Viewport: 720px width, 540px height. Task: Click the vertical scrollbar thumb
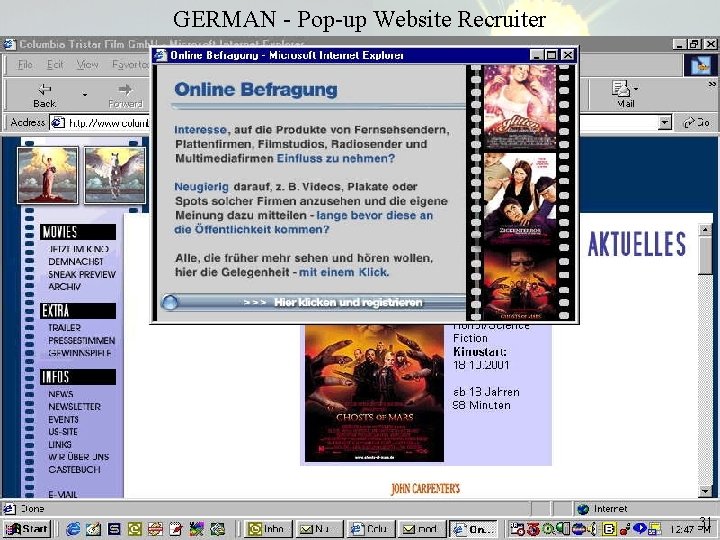tap(705, 255)
